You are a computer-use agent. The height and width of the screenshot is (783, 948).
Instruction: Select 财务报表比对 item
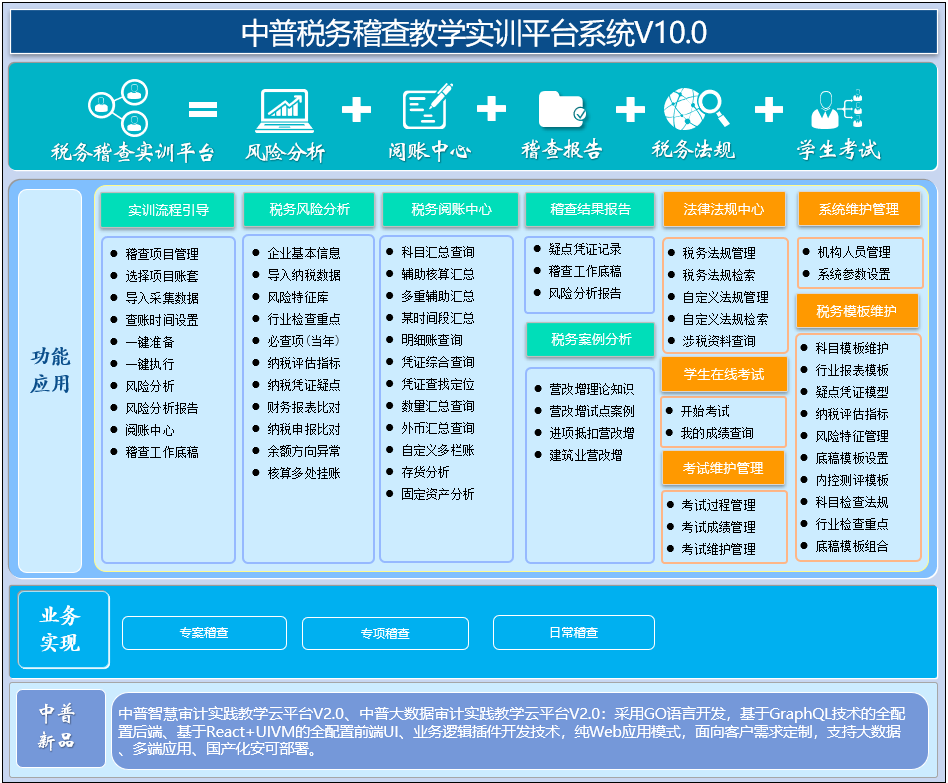pyautogui.click(x=304, y=408)
